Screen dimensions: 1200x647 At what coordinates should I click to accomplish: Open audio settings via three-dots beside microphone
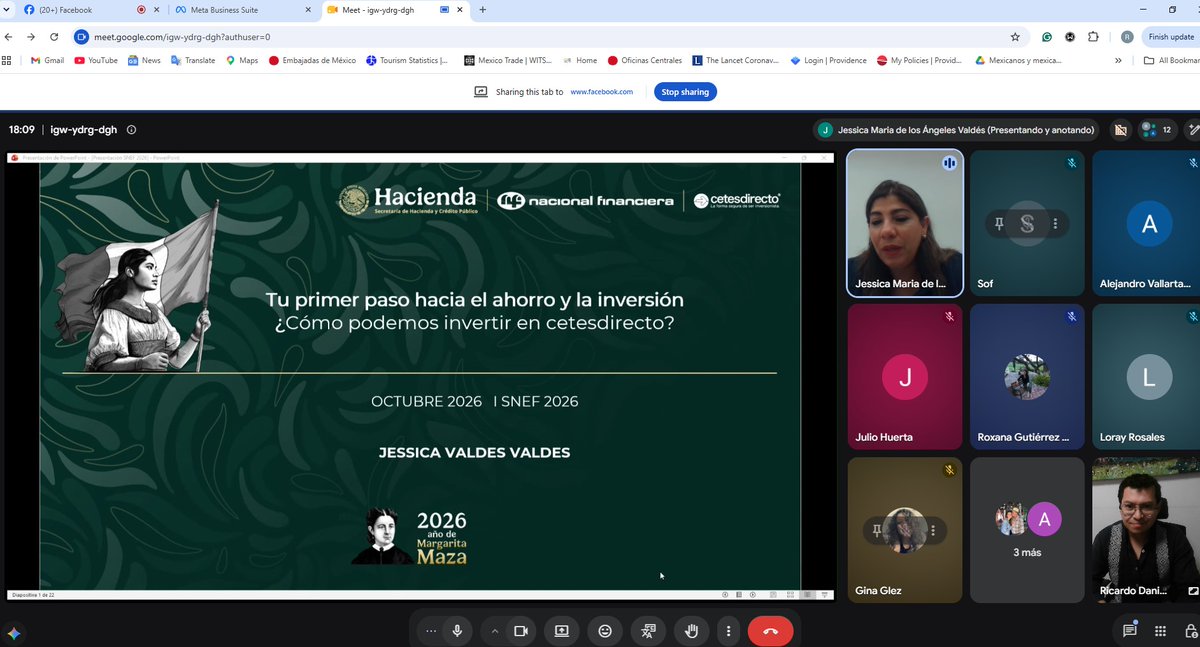(431, 631)
